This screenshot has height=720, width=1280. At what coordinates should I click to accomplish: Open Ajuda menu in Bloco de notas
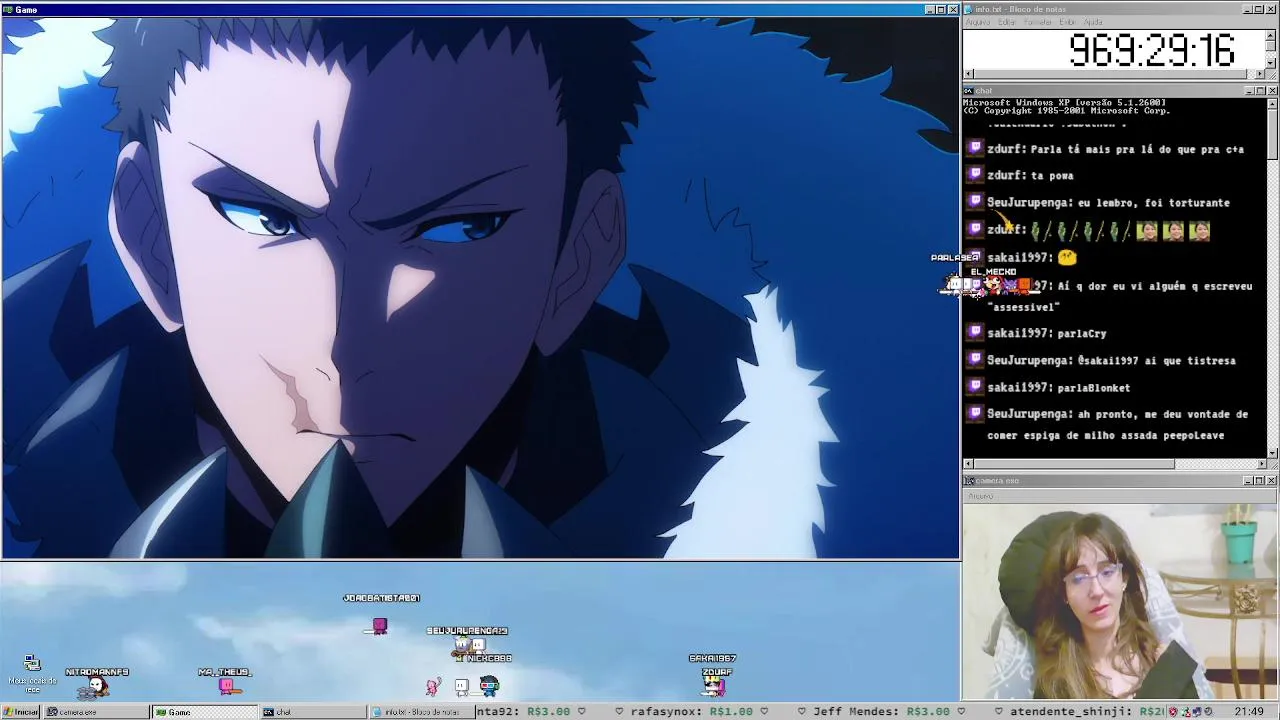[x=1093, y=22]
